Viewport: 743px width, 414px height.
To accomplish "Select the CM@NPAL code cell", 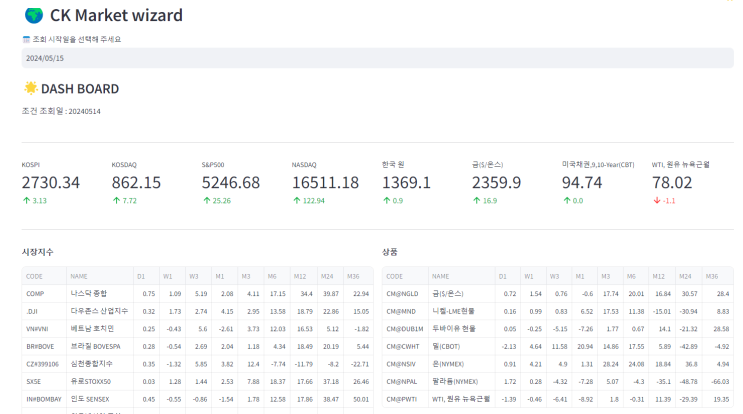I will point(405,381).
